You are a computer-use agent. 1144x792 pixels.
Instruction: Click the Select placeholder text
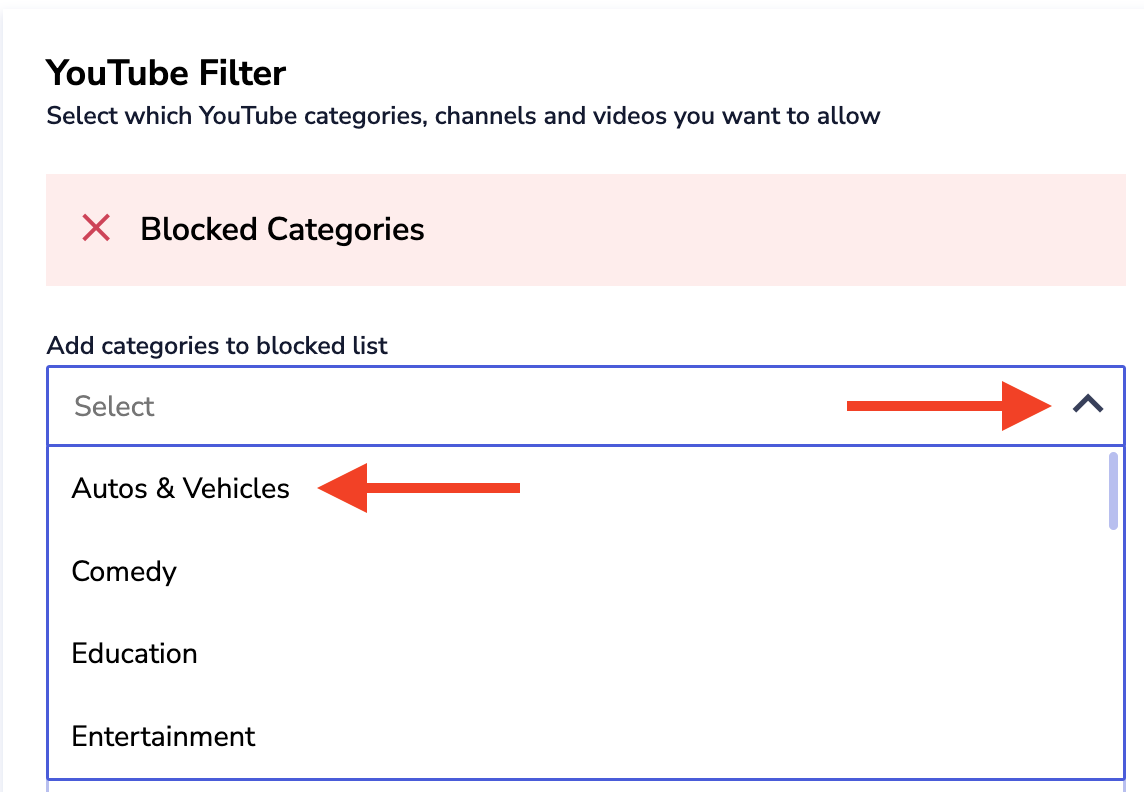click(x=114, y=406)
